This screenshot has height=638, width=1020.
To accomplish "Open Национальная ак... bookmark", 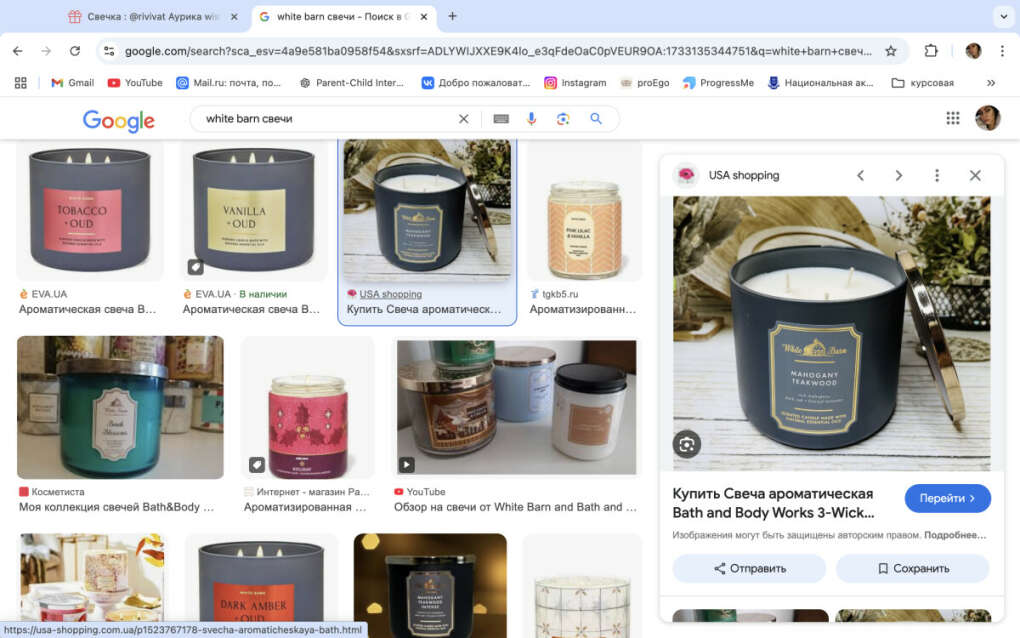I will click(820, 83).
